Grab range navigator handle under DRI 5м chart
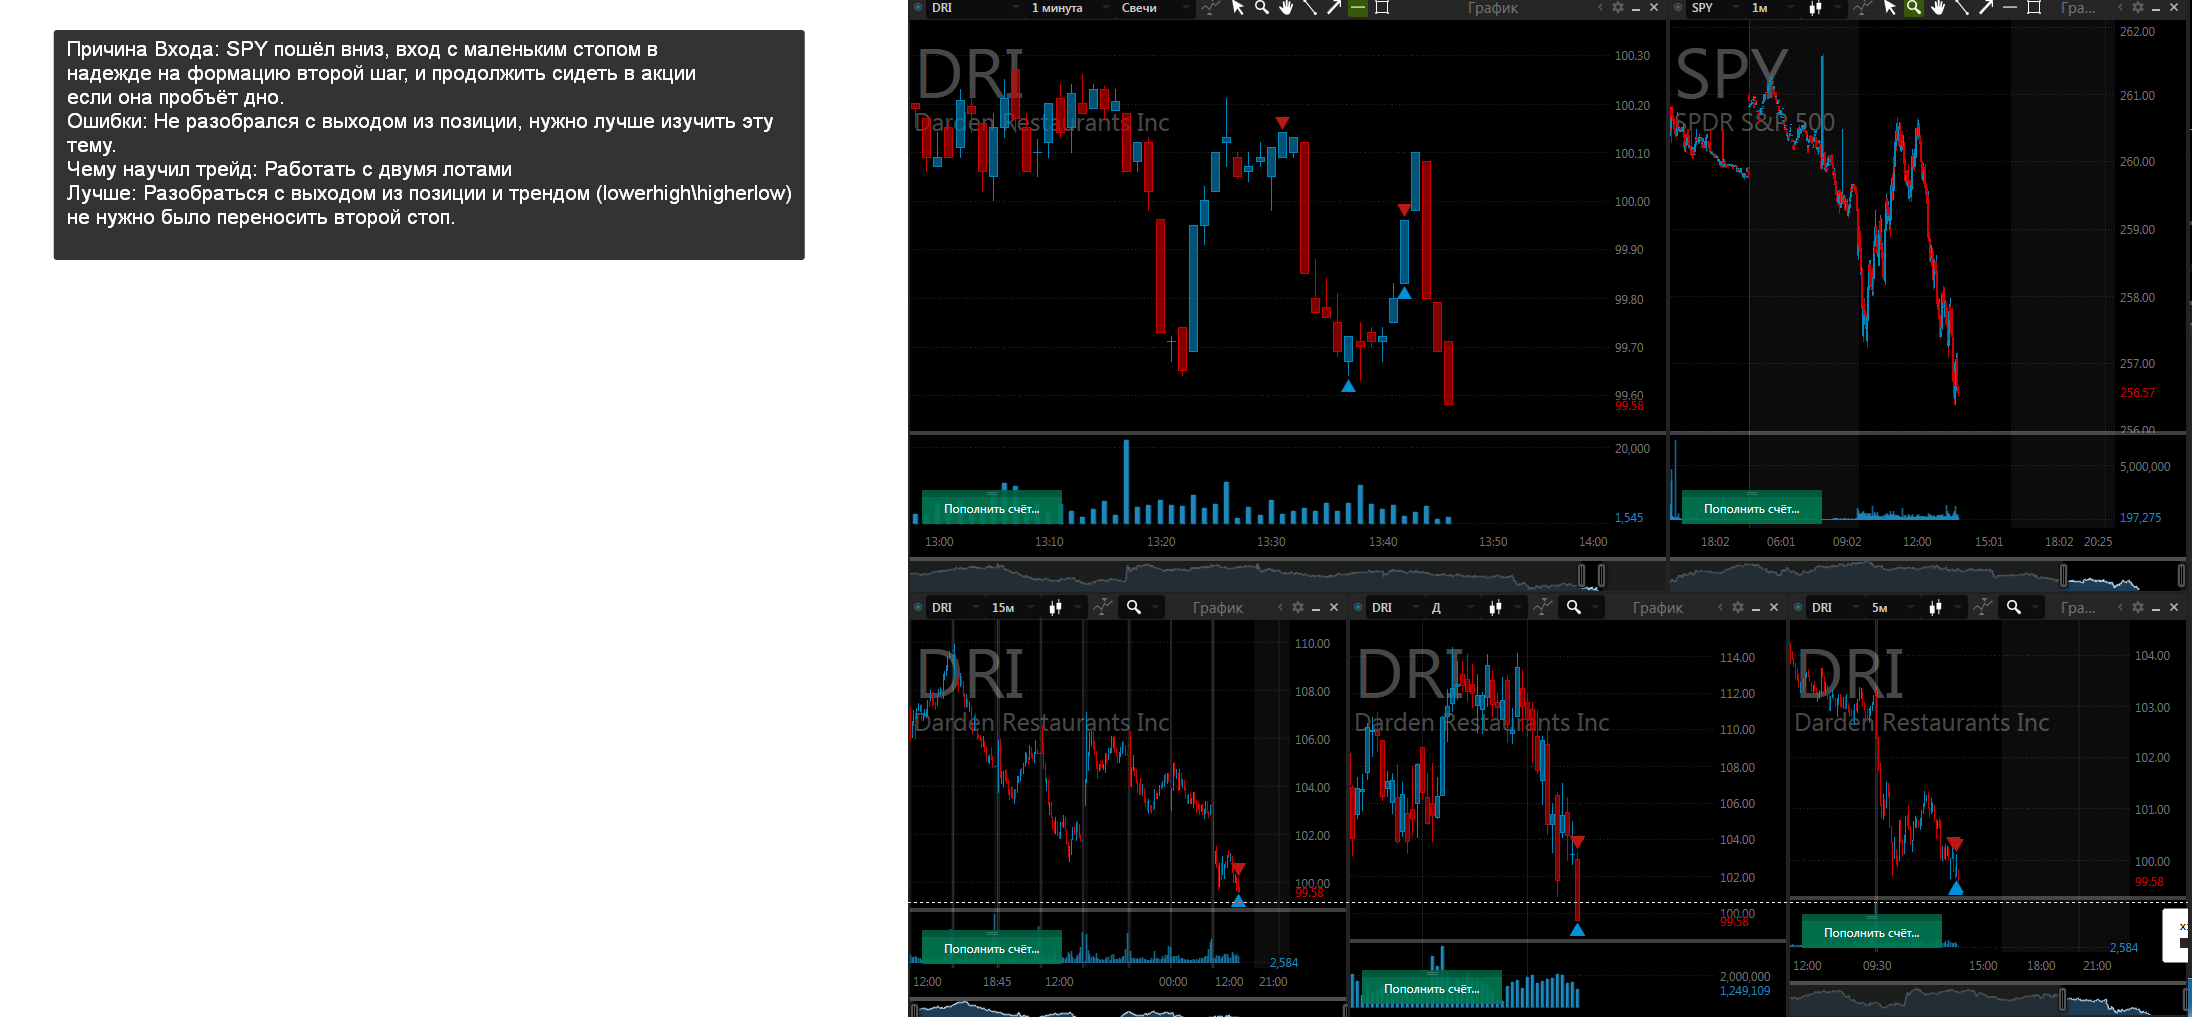2192x1017 pixels. tap(2063, 998)
